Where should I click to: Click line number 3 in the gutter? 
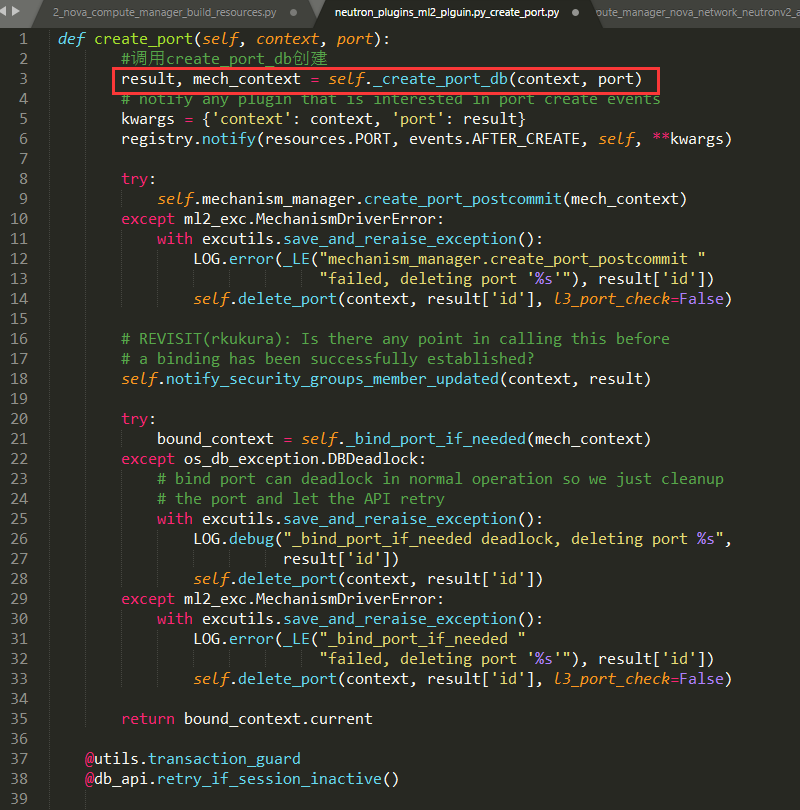23,79
